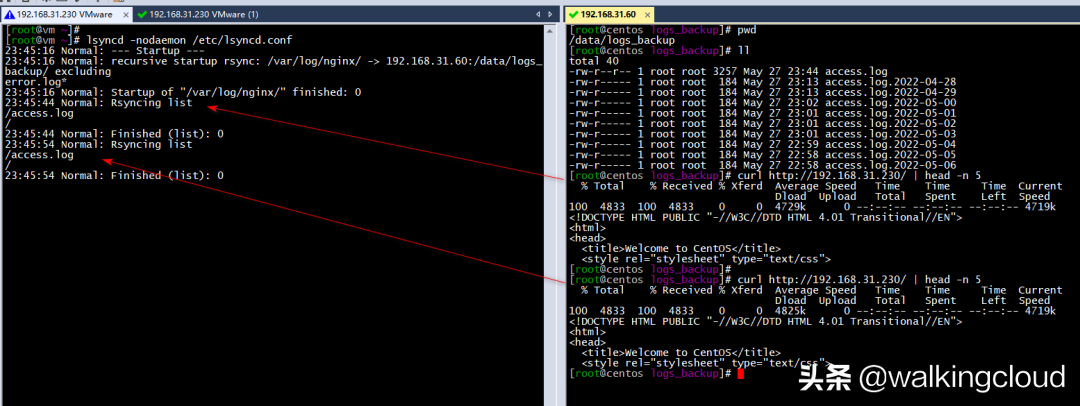Click the red cursor at the centos prompt
This screenshot has width=1080, height=406.
coord(740,373)
